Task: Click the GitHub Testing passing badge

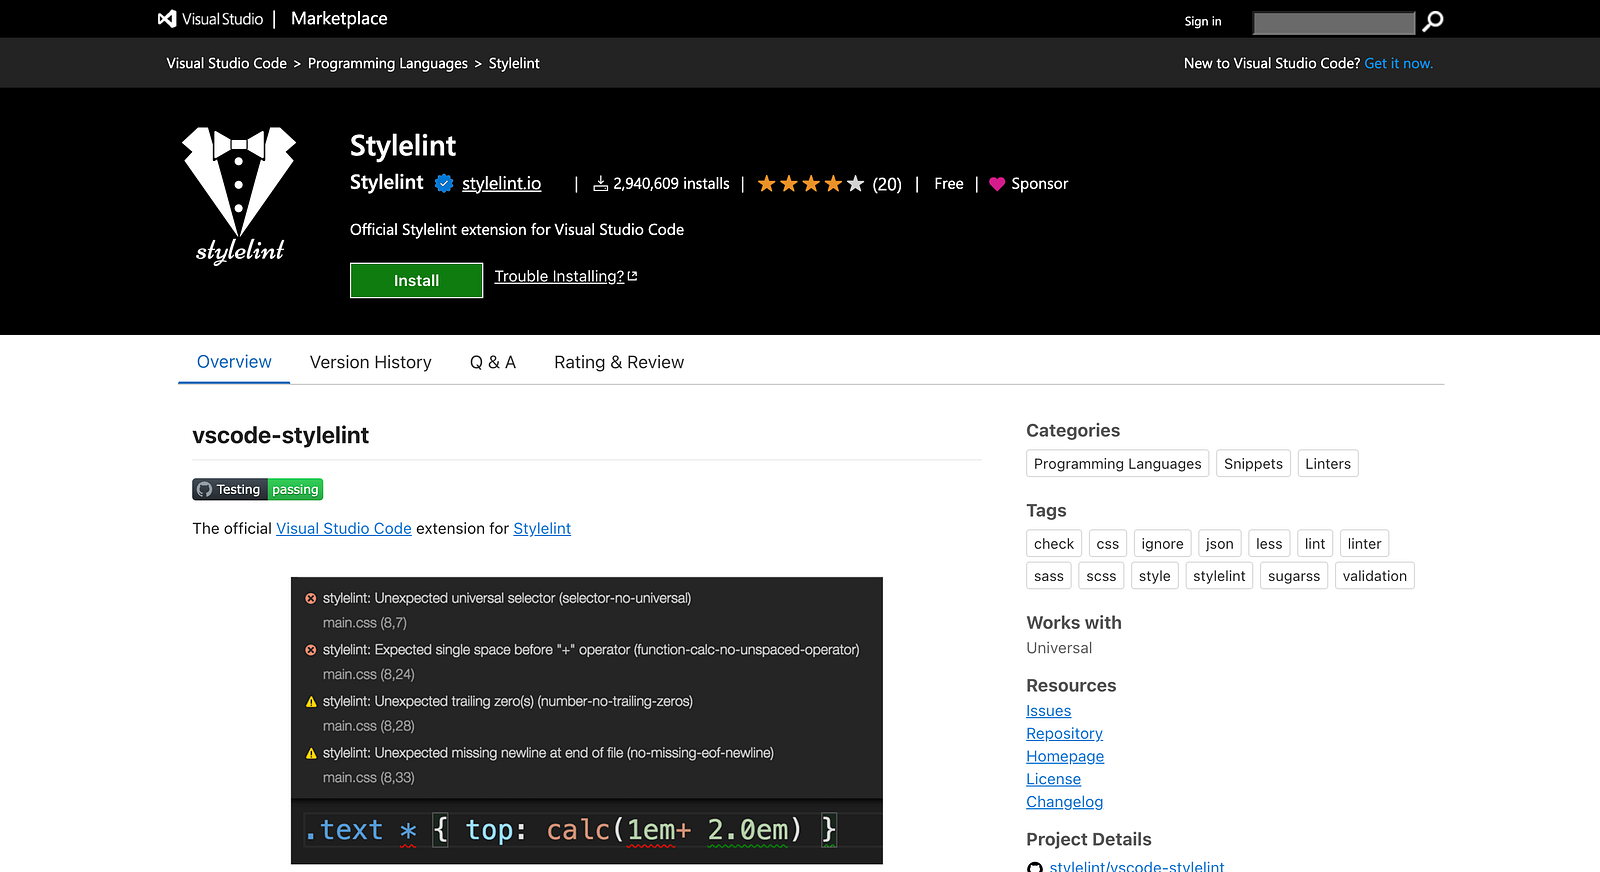Action: (258, 489)
